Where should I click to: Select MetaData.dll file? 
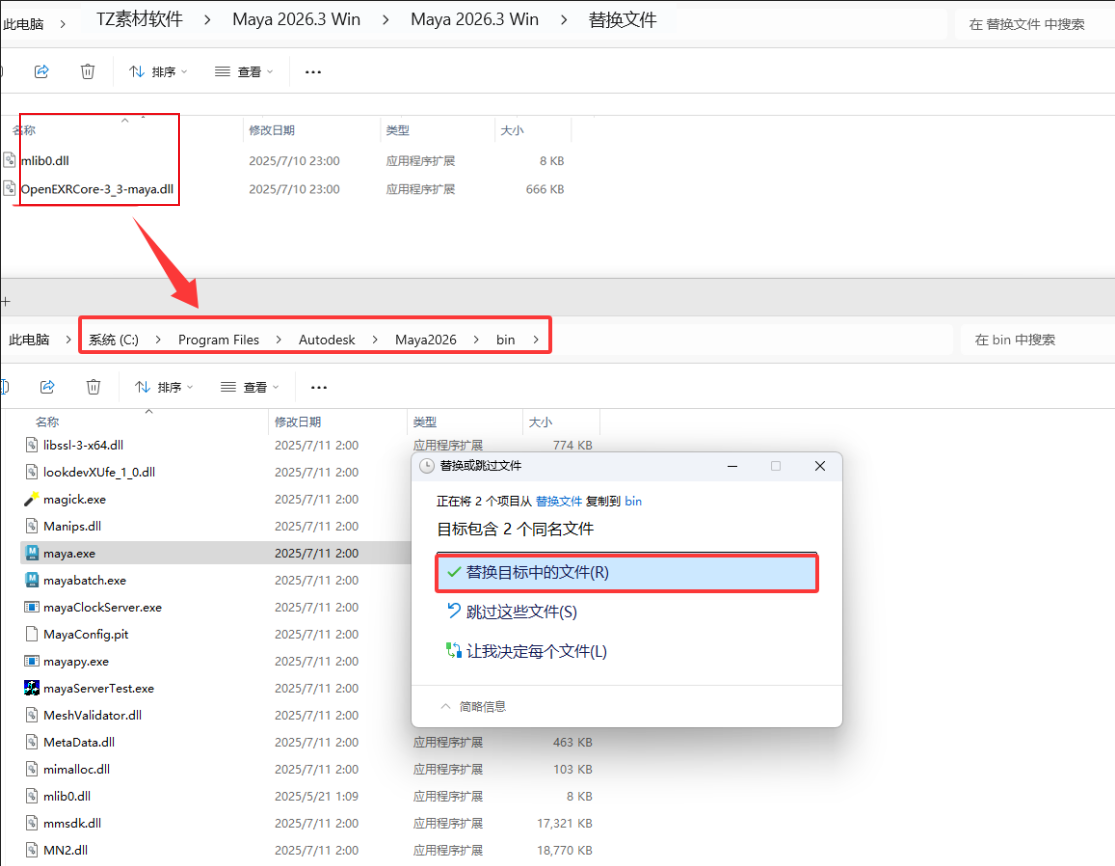[79, 742]
